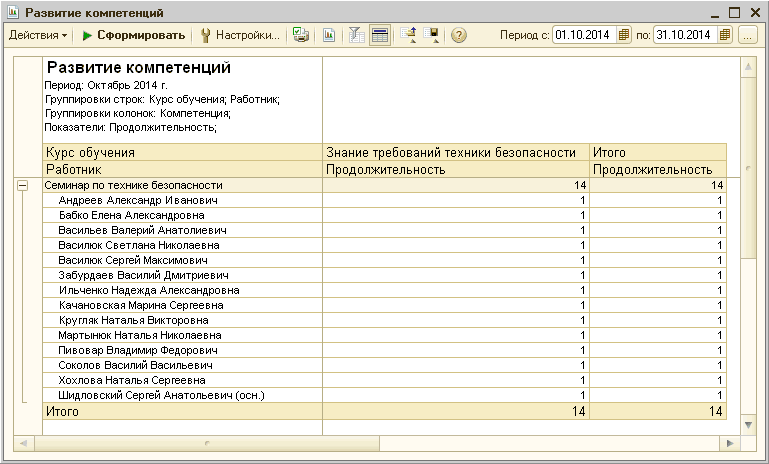Select worker Василюк Светлана Николаевна
This screenshot has width=769, height=464.
182,245
